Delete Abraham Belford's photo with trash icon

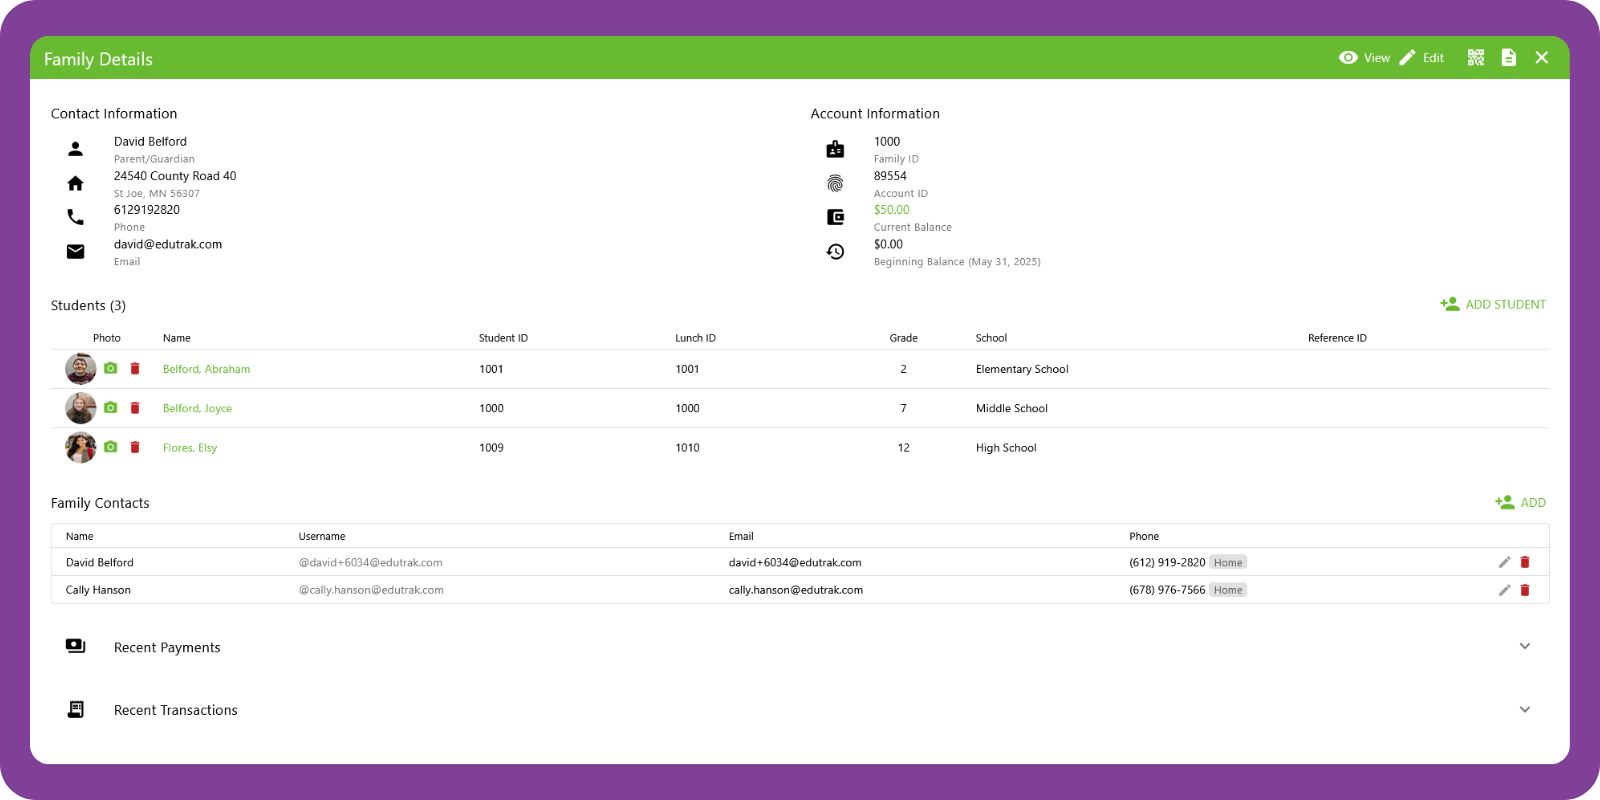tap(135, 368)
